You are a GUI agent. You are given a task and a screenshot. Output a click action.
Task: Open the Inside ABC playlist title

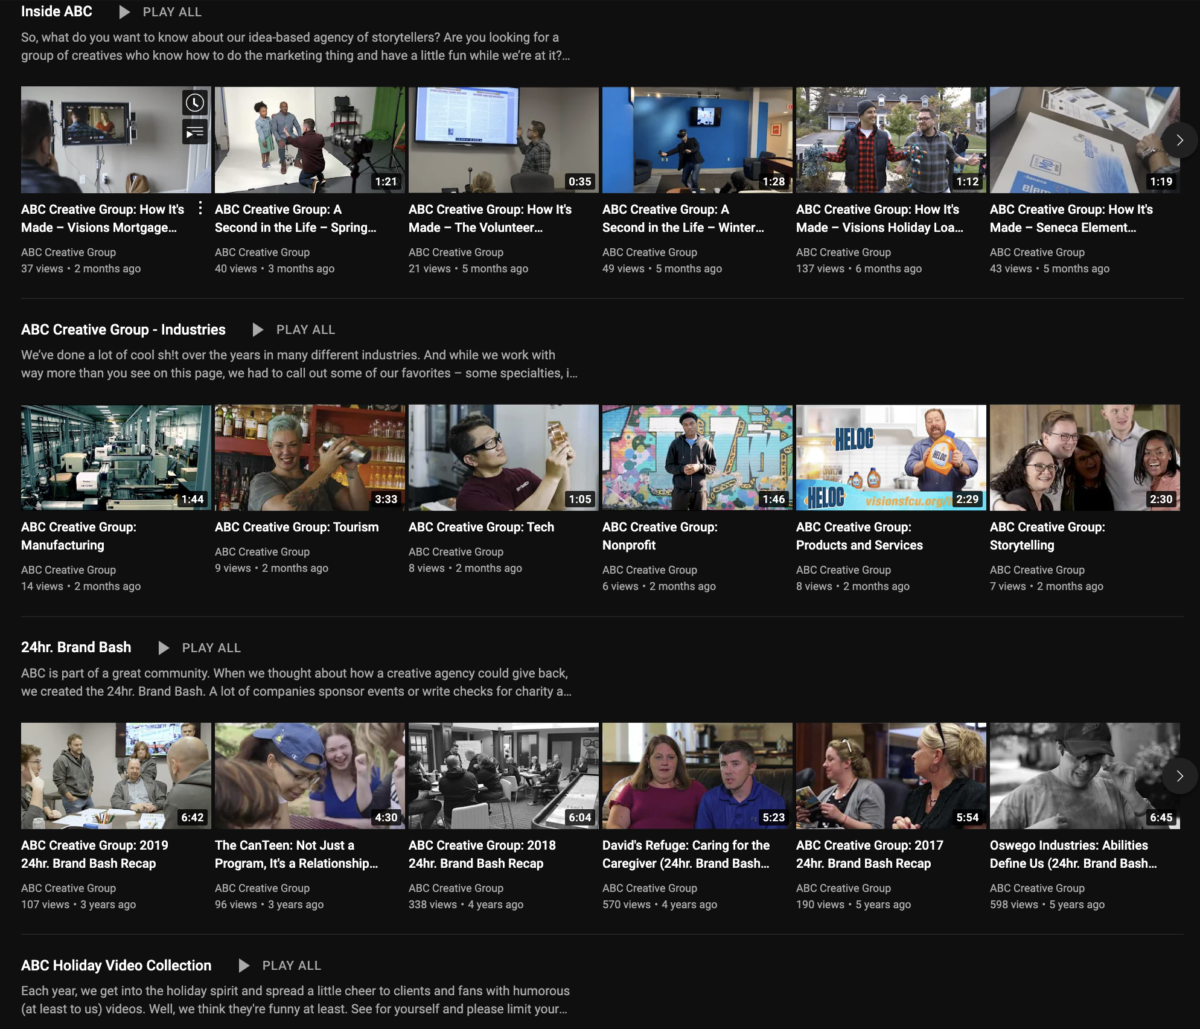tap(57, 12)
